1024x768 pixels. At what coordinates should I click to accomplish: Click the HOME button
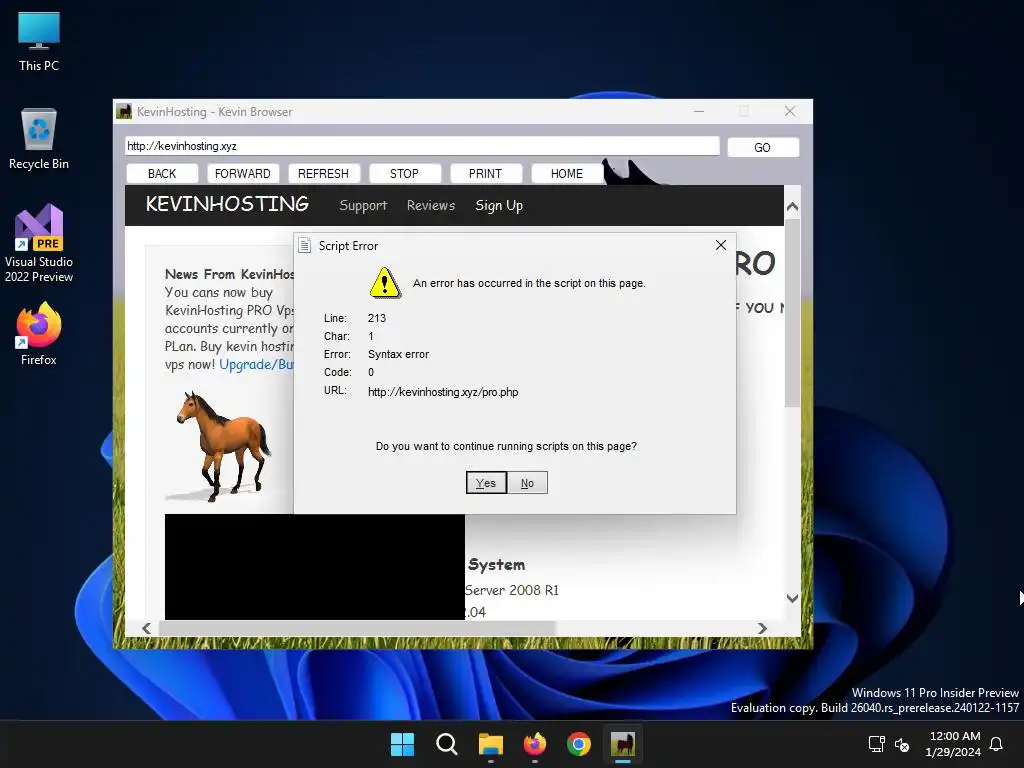point(566,174)
